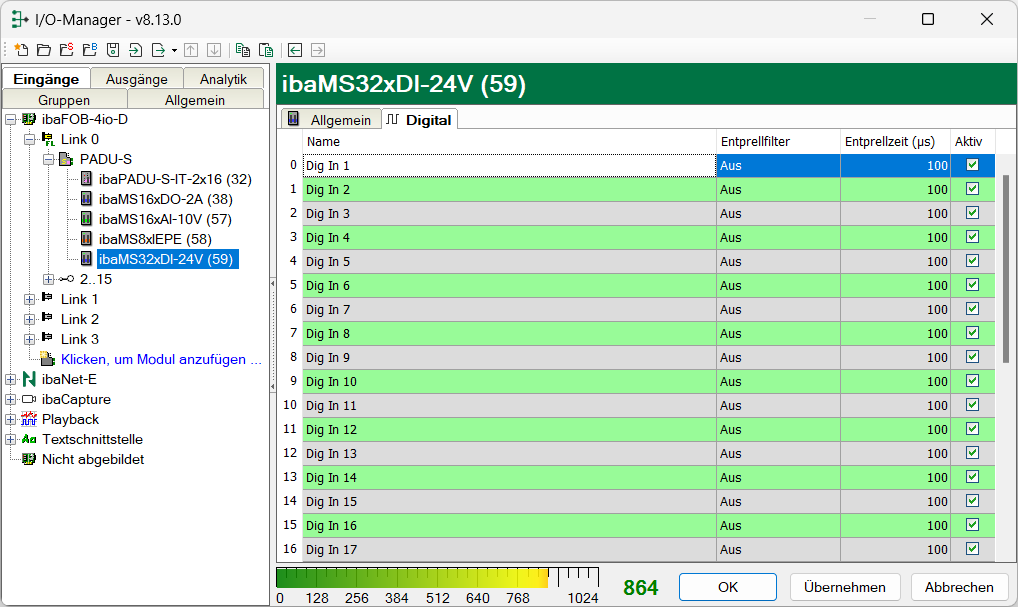This screenshot has height=607, width=1018.
Task: Click the folder icon with blue B
Action: 89,49
